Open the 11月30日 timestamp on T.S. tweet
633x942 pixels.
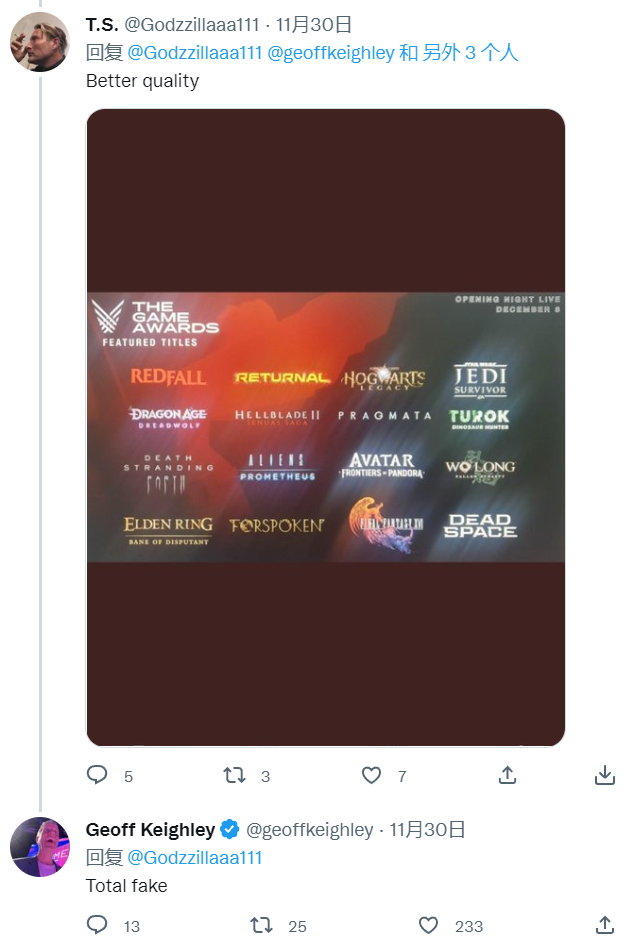313,25
